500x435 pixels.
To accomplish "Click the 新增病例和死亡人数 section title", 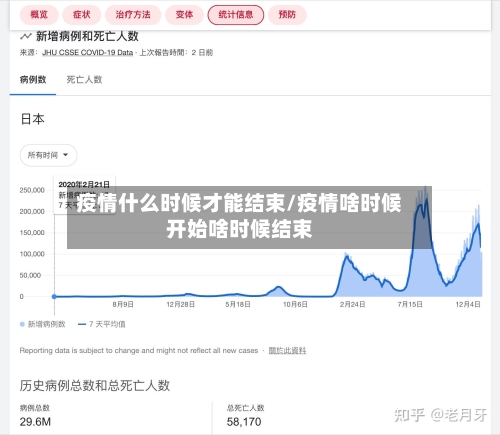I will tap(87, 36).
